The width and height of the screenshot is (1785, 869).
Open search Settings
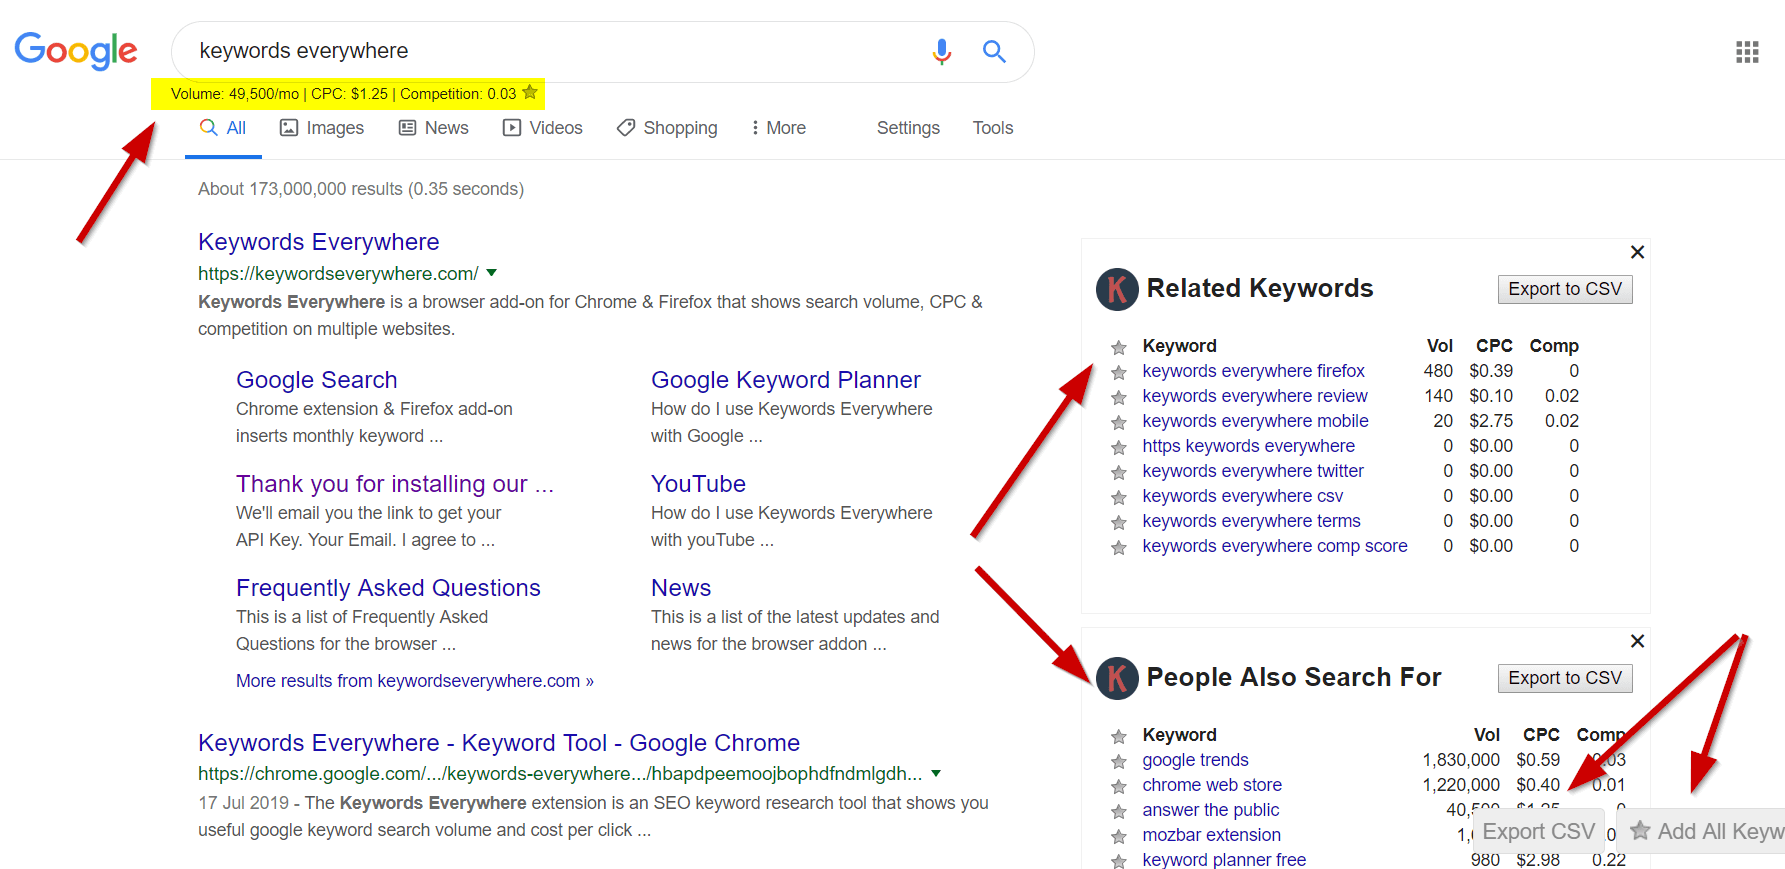tap(908, 128)
